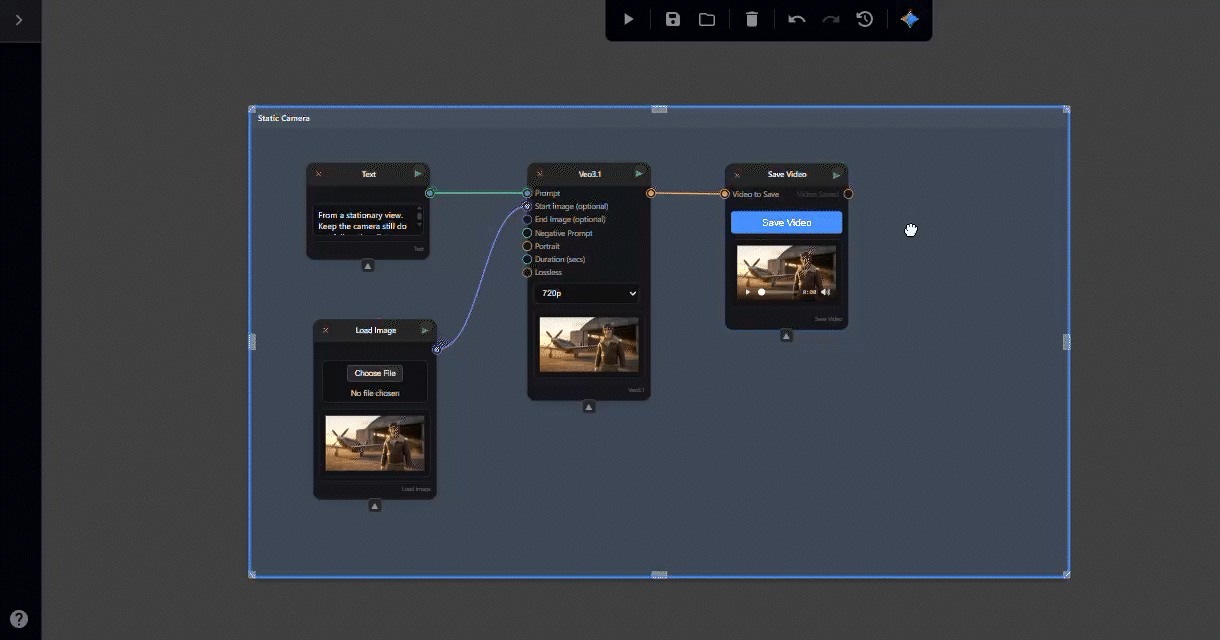Click the Choose File button
This screenshot has width=1220, height=640.
point(375,373)
